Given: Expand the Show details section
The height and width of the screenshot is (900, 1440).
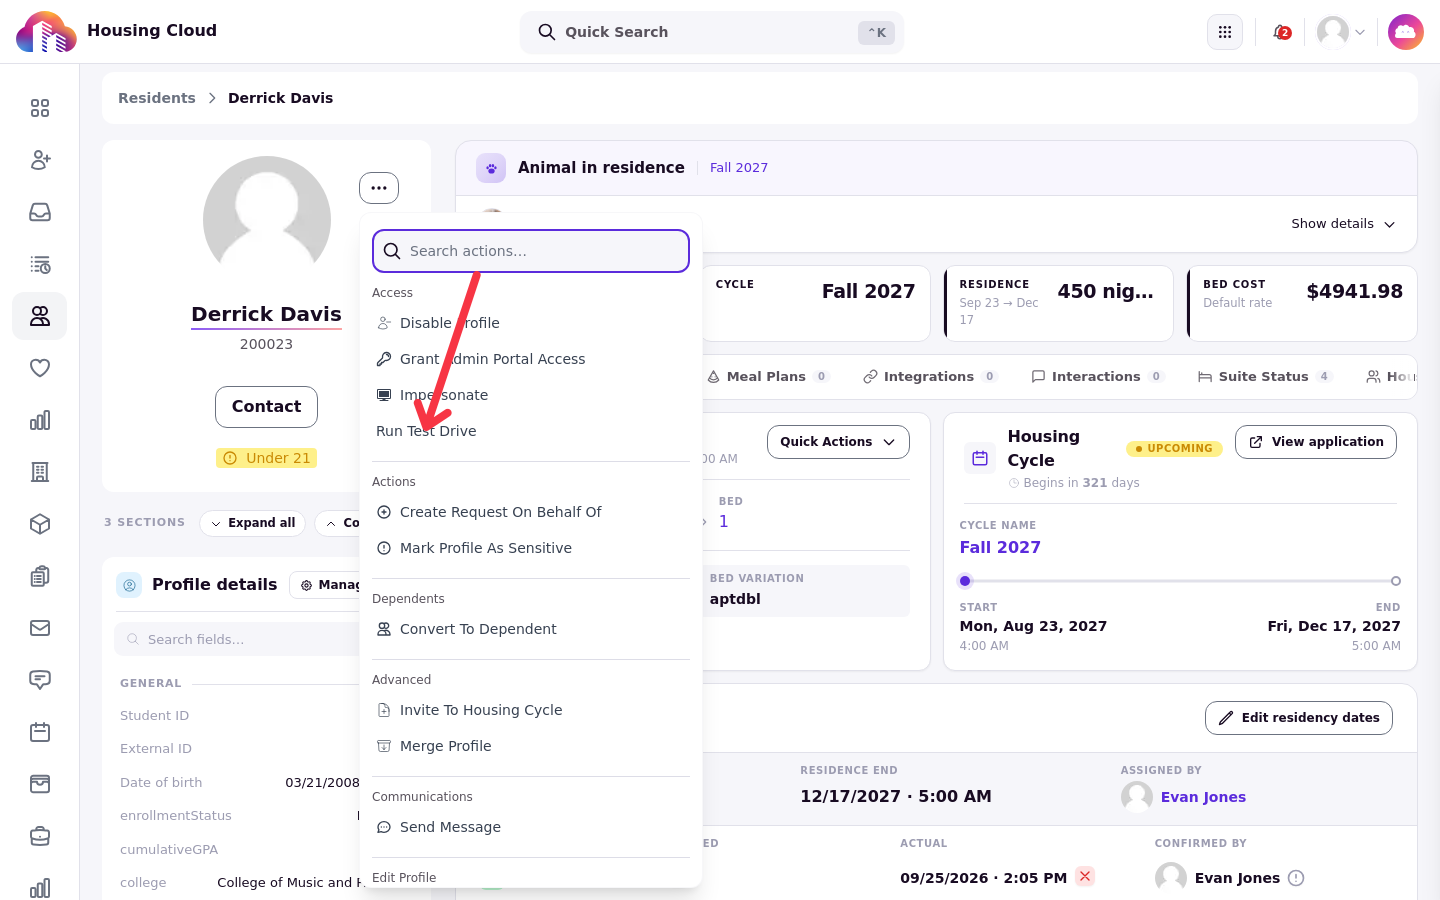Looking at the screenshot, I should (x=1343, y=224).
